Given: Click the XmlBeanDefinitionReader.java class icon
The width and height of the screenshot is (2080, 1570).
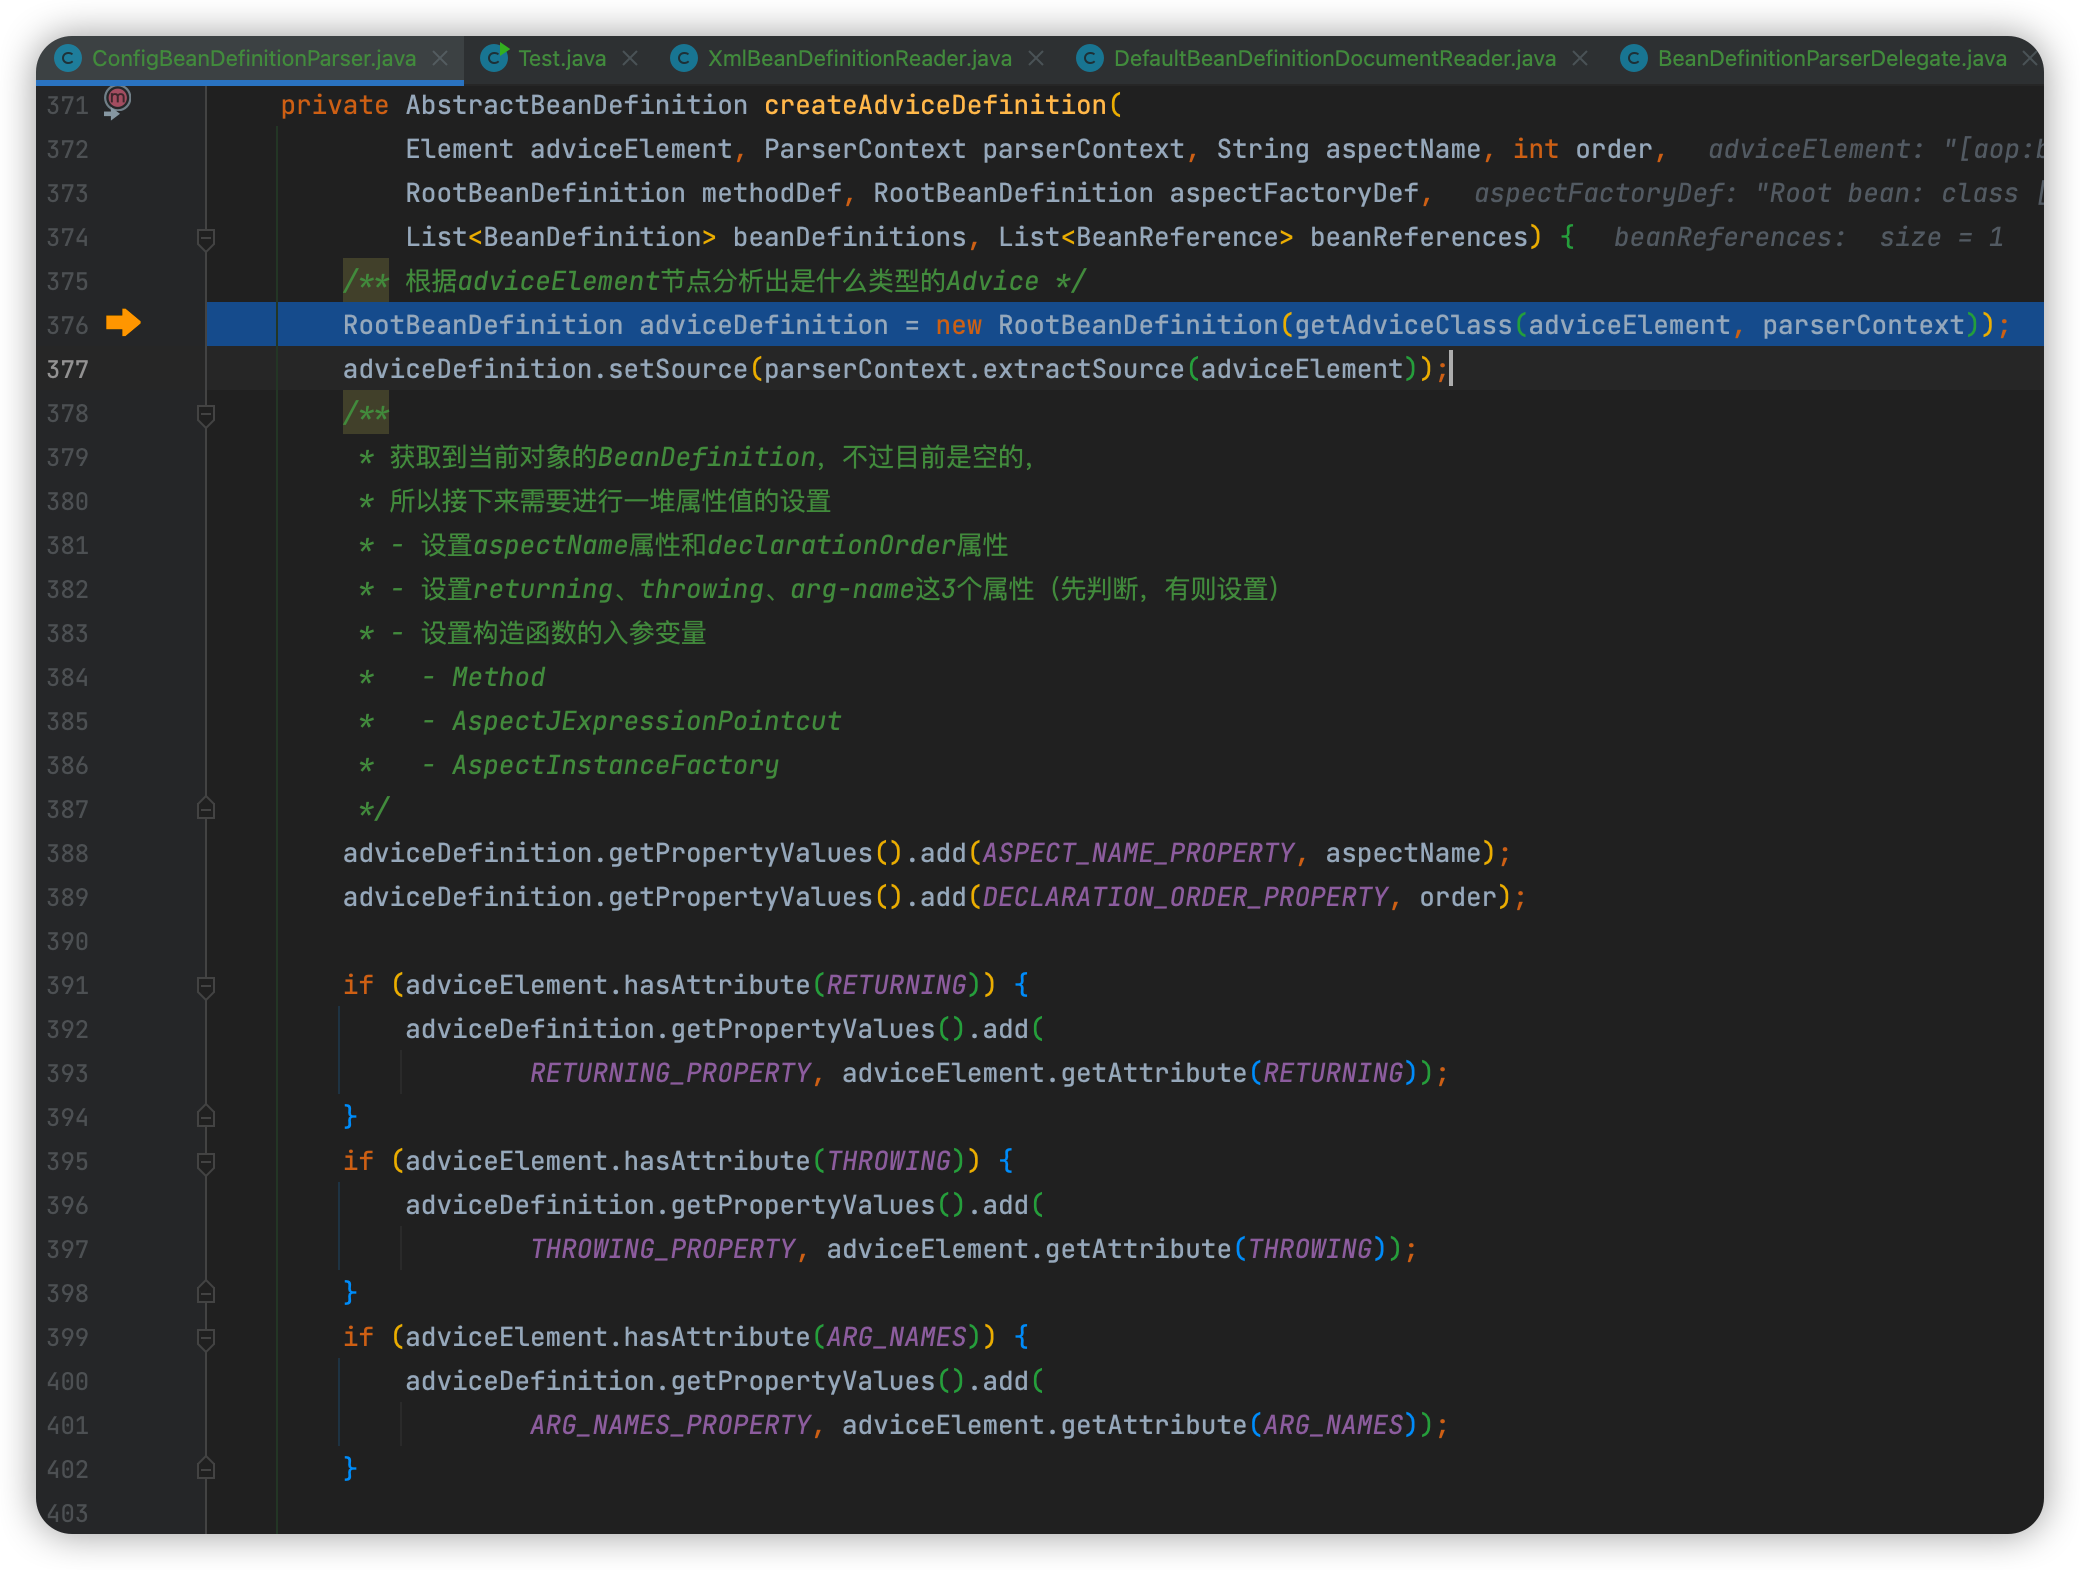Looking at the screenshot, I should 684,58.
